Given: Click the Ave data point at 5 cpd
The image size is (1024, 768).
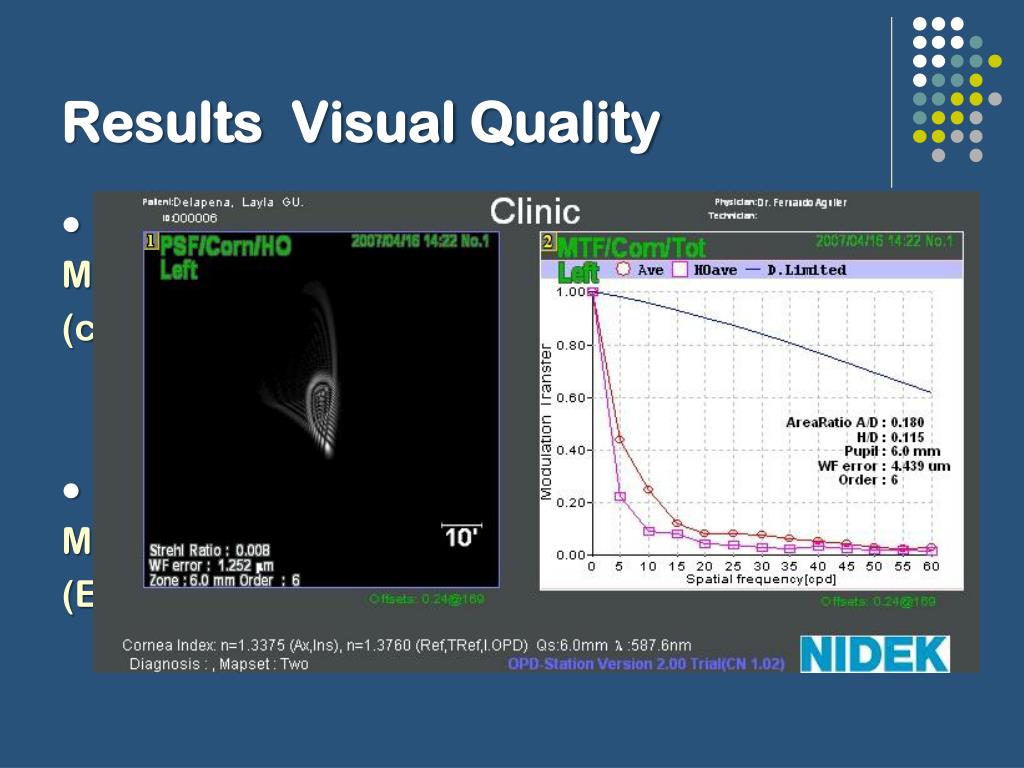Looking at the screenshot, I should [620, 440].
